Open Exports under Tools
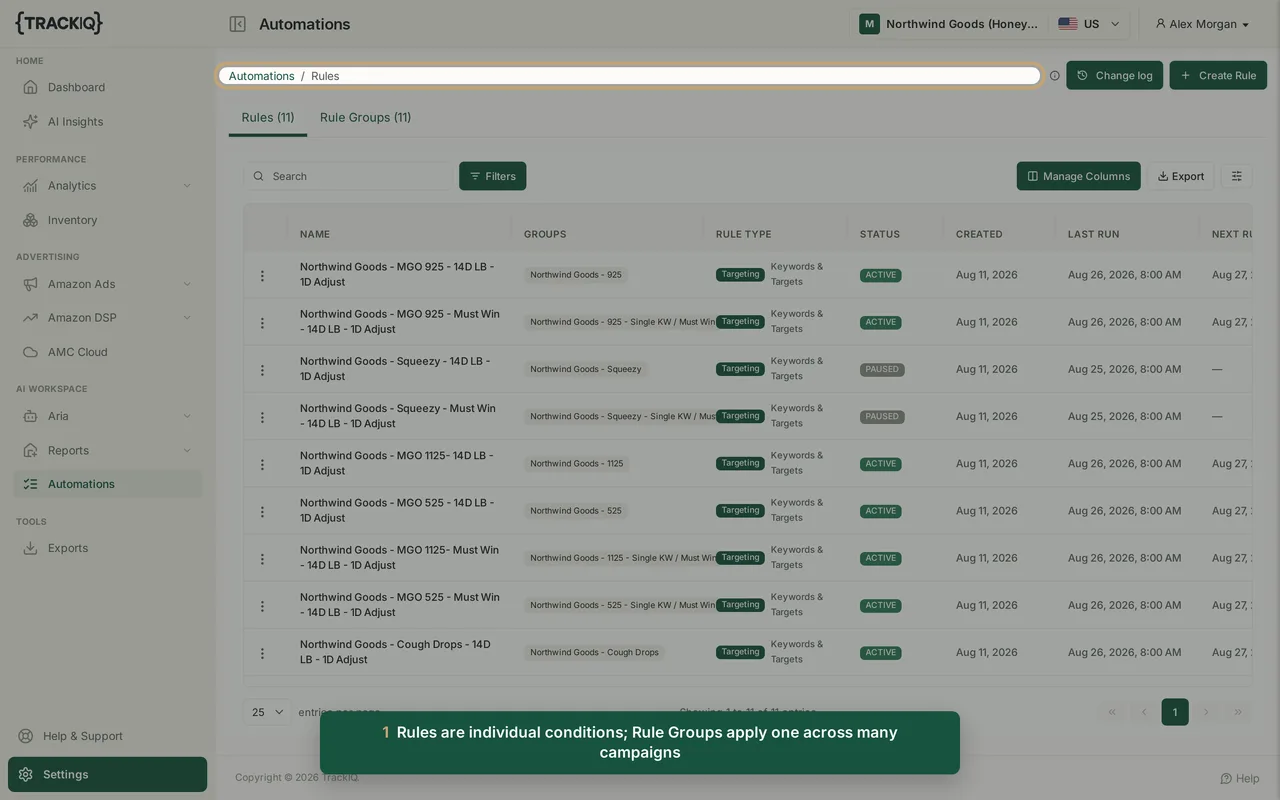The width and height of the screenshot is (1280, 800). pos(108,548)
